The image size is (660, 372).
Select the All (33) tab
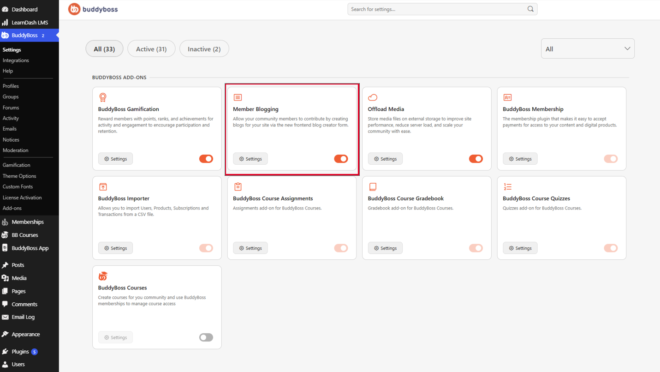click(x=104, y=49)
